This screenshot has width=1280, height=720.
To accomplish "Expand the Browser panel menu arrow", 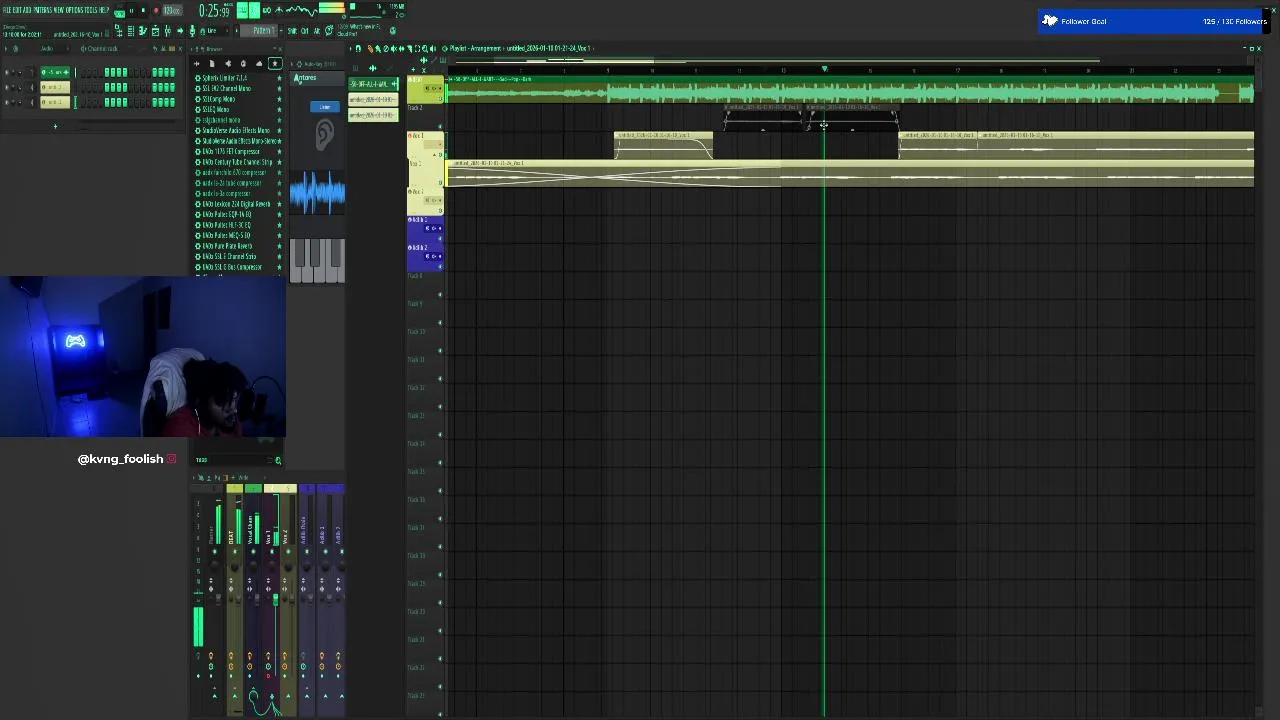I will pos(191,49).
